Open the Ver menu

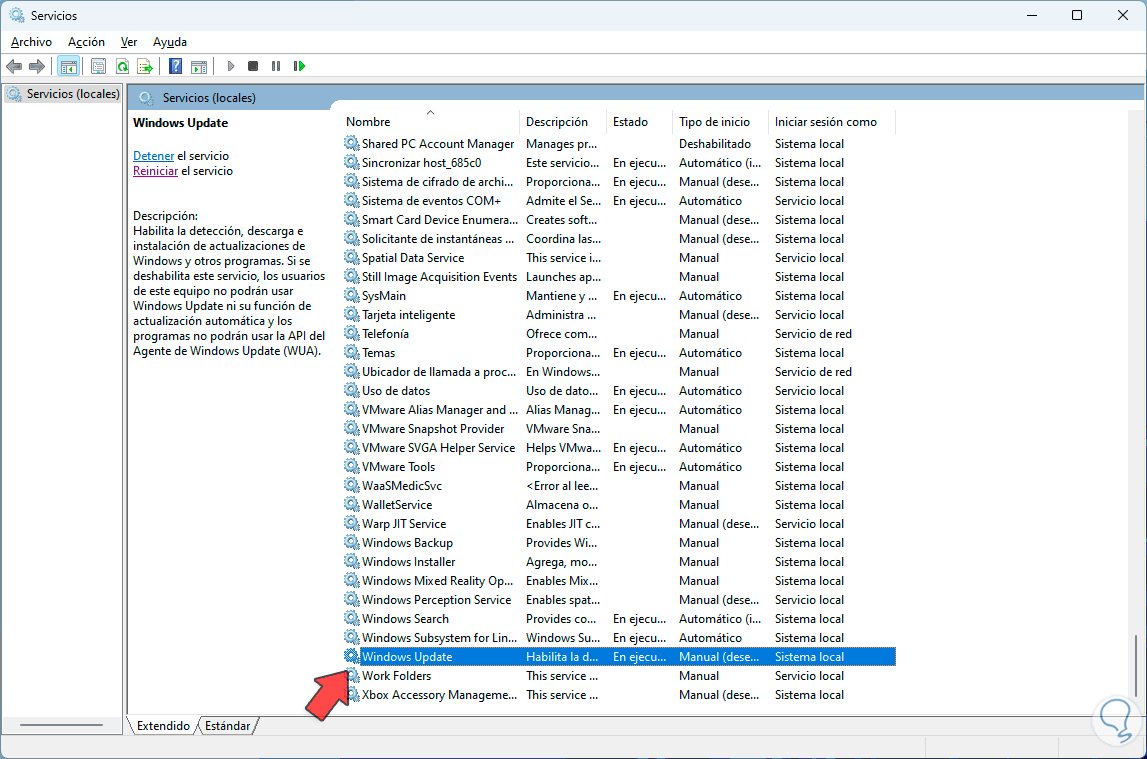[129, 42]
